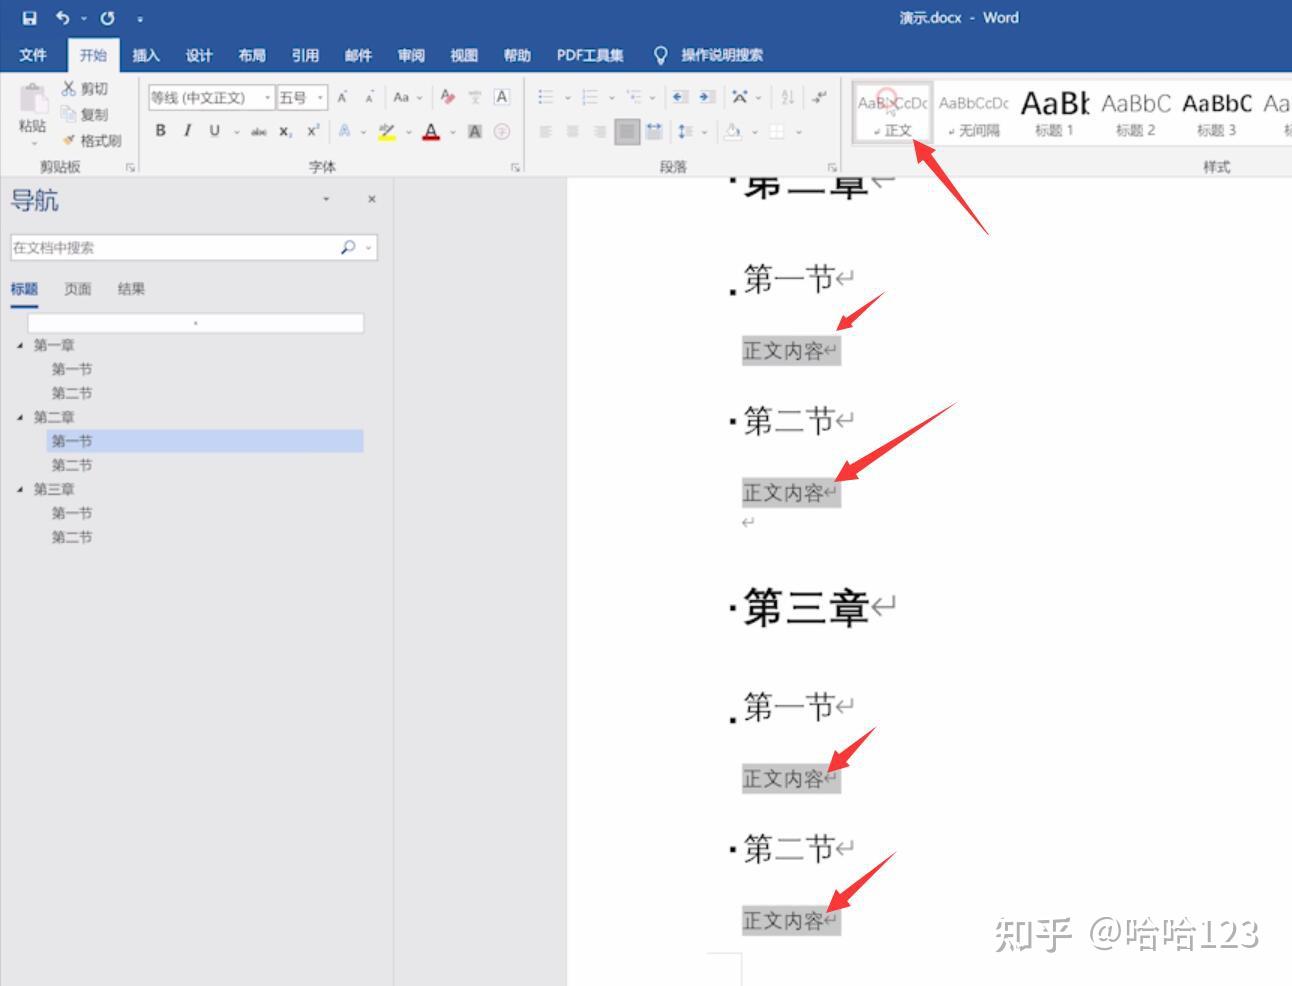Open the 插入 (Insert) ribbon tab
Image resolution: width=1292 pixels, height=986 pixels.
point(146,55)
